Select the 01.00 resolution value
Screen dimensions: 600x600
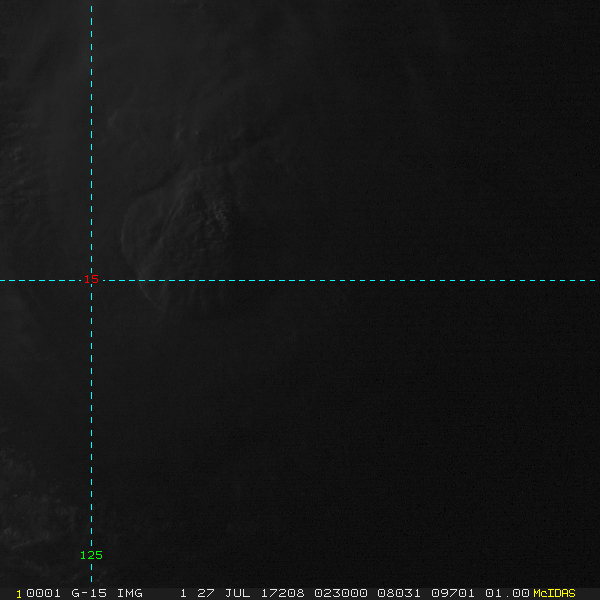[x=507, y=593]
